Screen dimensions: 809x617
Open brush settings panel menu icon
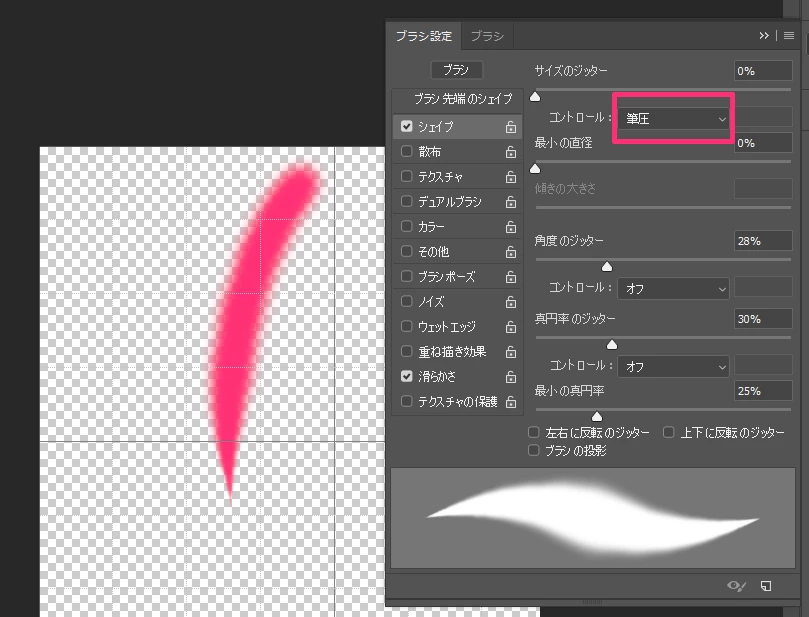(788, 36)
